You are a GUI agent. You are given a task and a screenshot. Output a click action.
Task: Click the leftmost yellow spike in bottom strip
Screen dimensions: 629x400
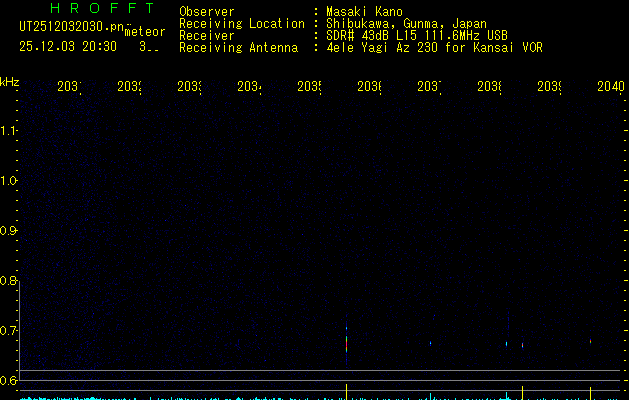(x=346, y=390)
